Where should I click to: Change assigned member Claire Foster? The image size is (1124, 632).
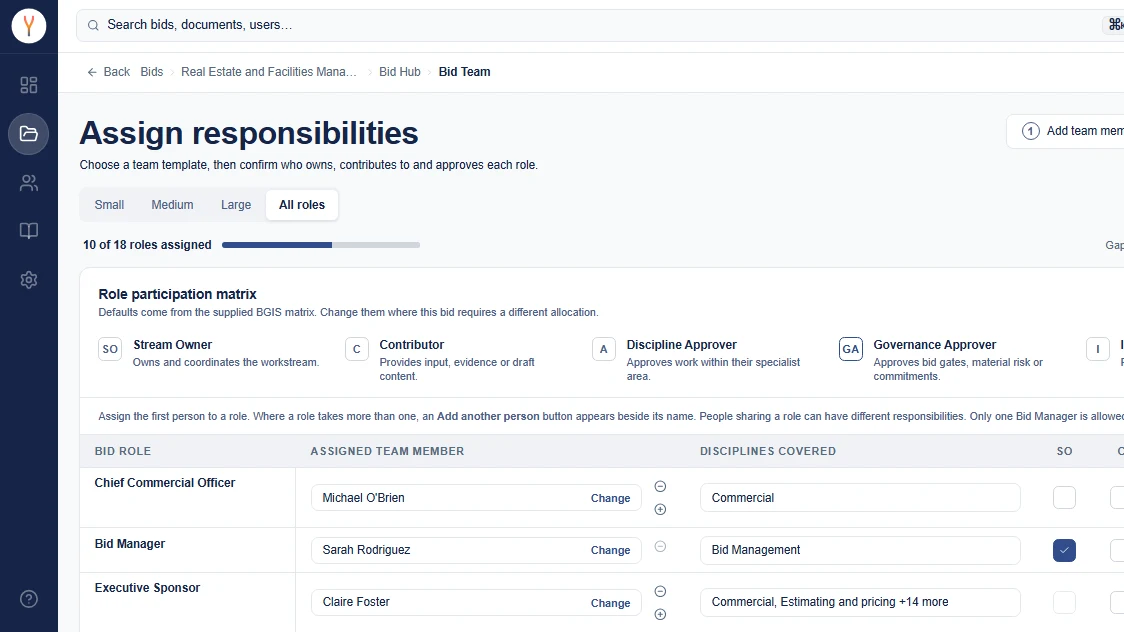point(610,603)
